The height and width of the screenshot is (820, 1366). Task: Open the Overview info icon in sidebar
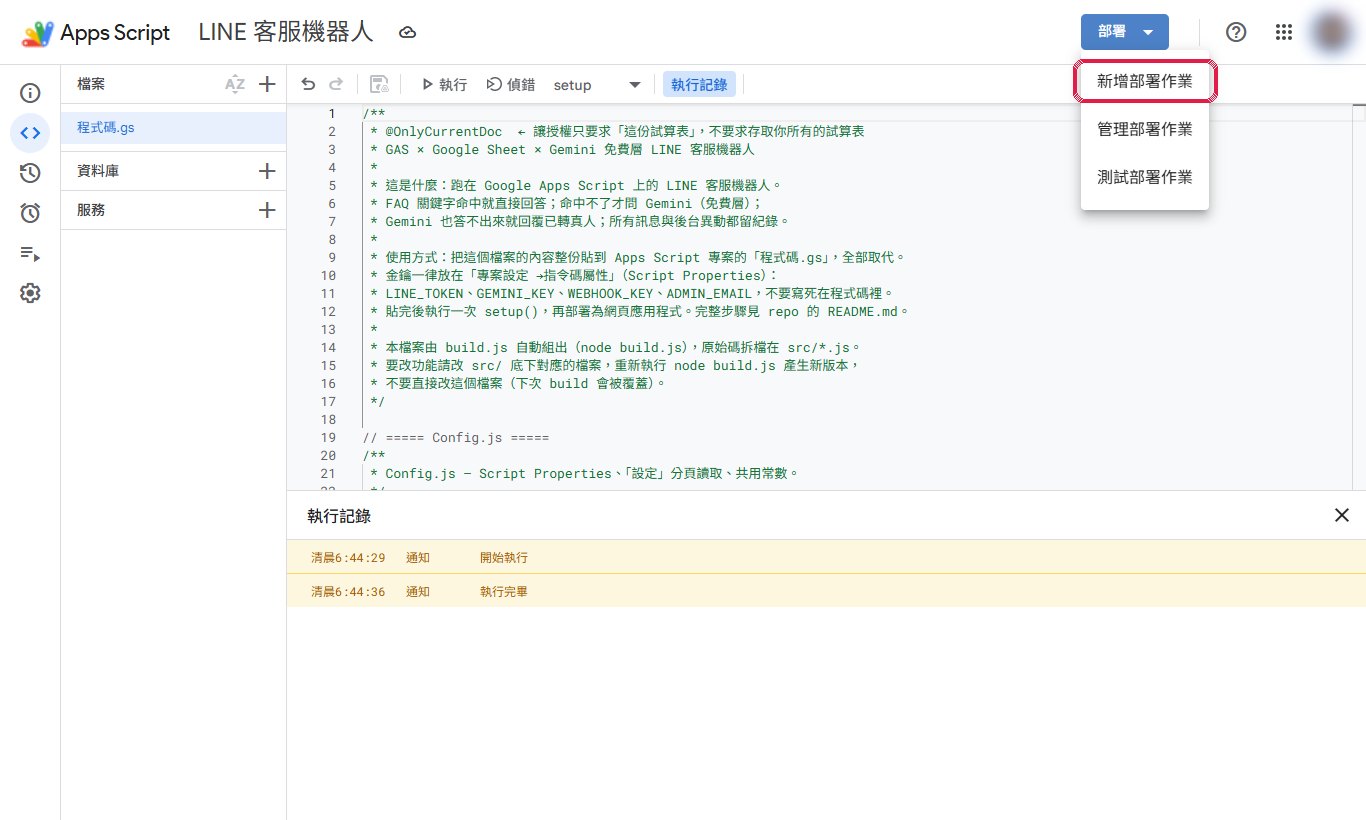click(x=30, y=93)
